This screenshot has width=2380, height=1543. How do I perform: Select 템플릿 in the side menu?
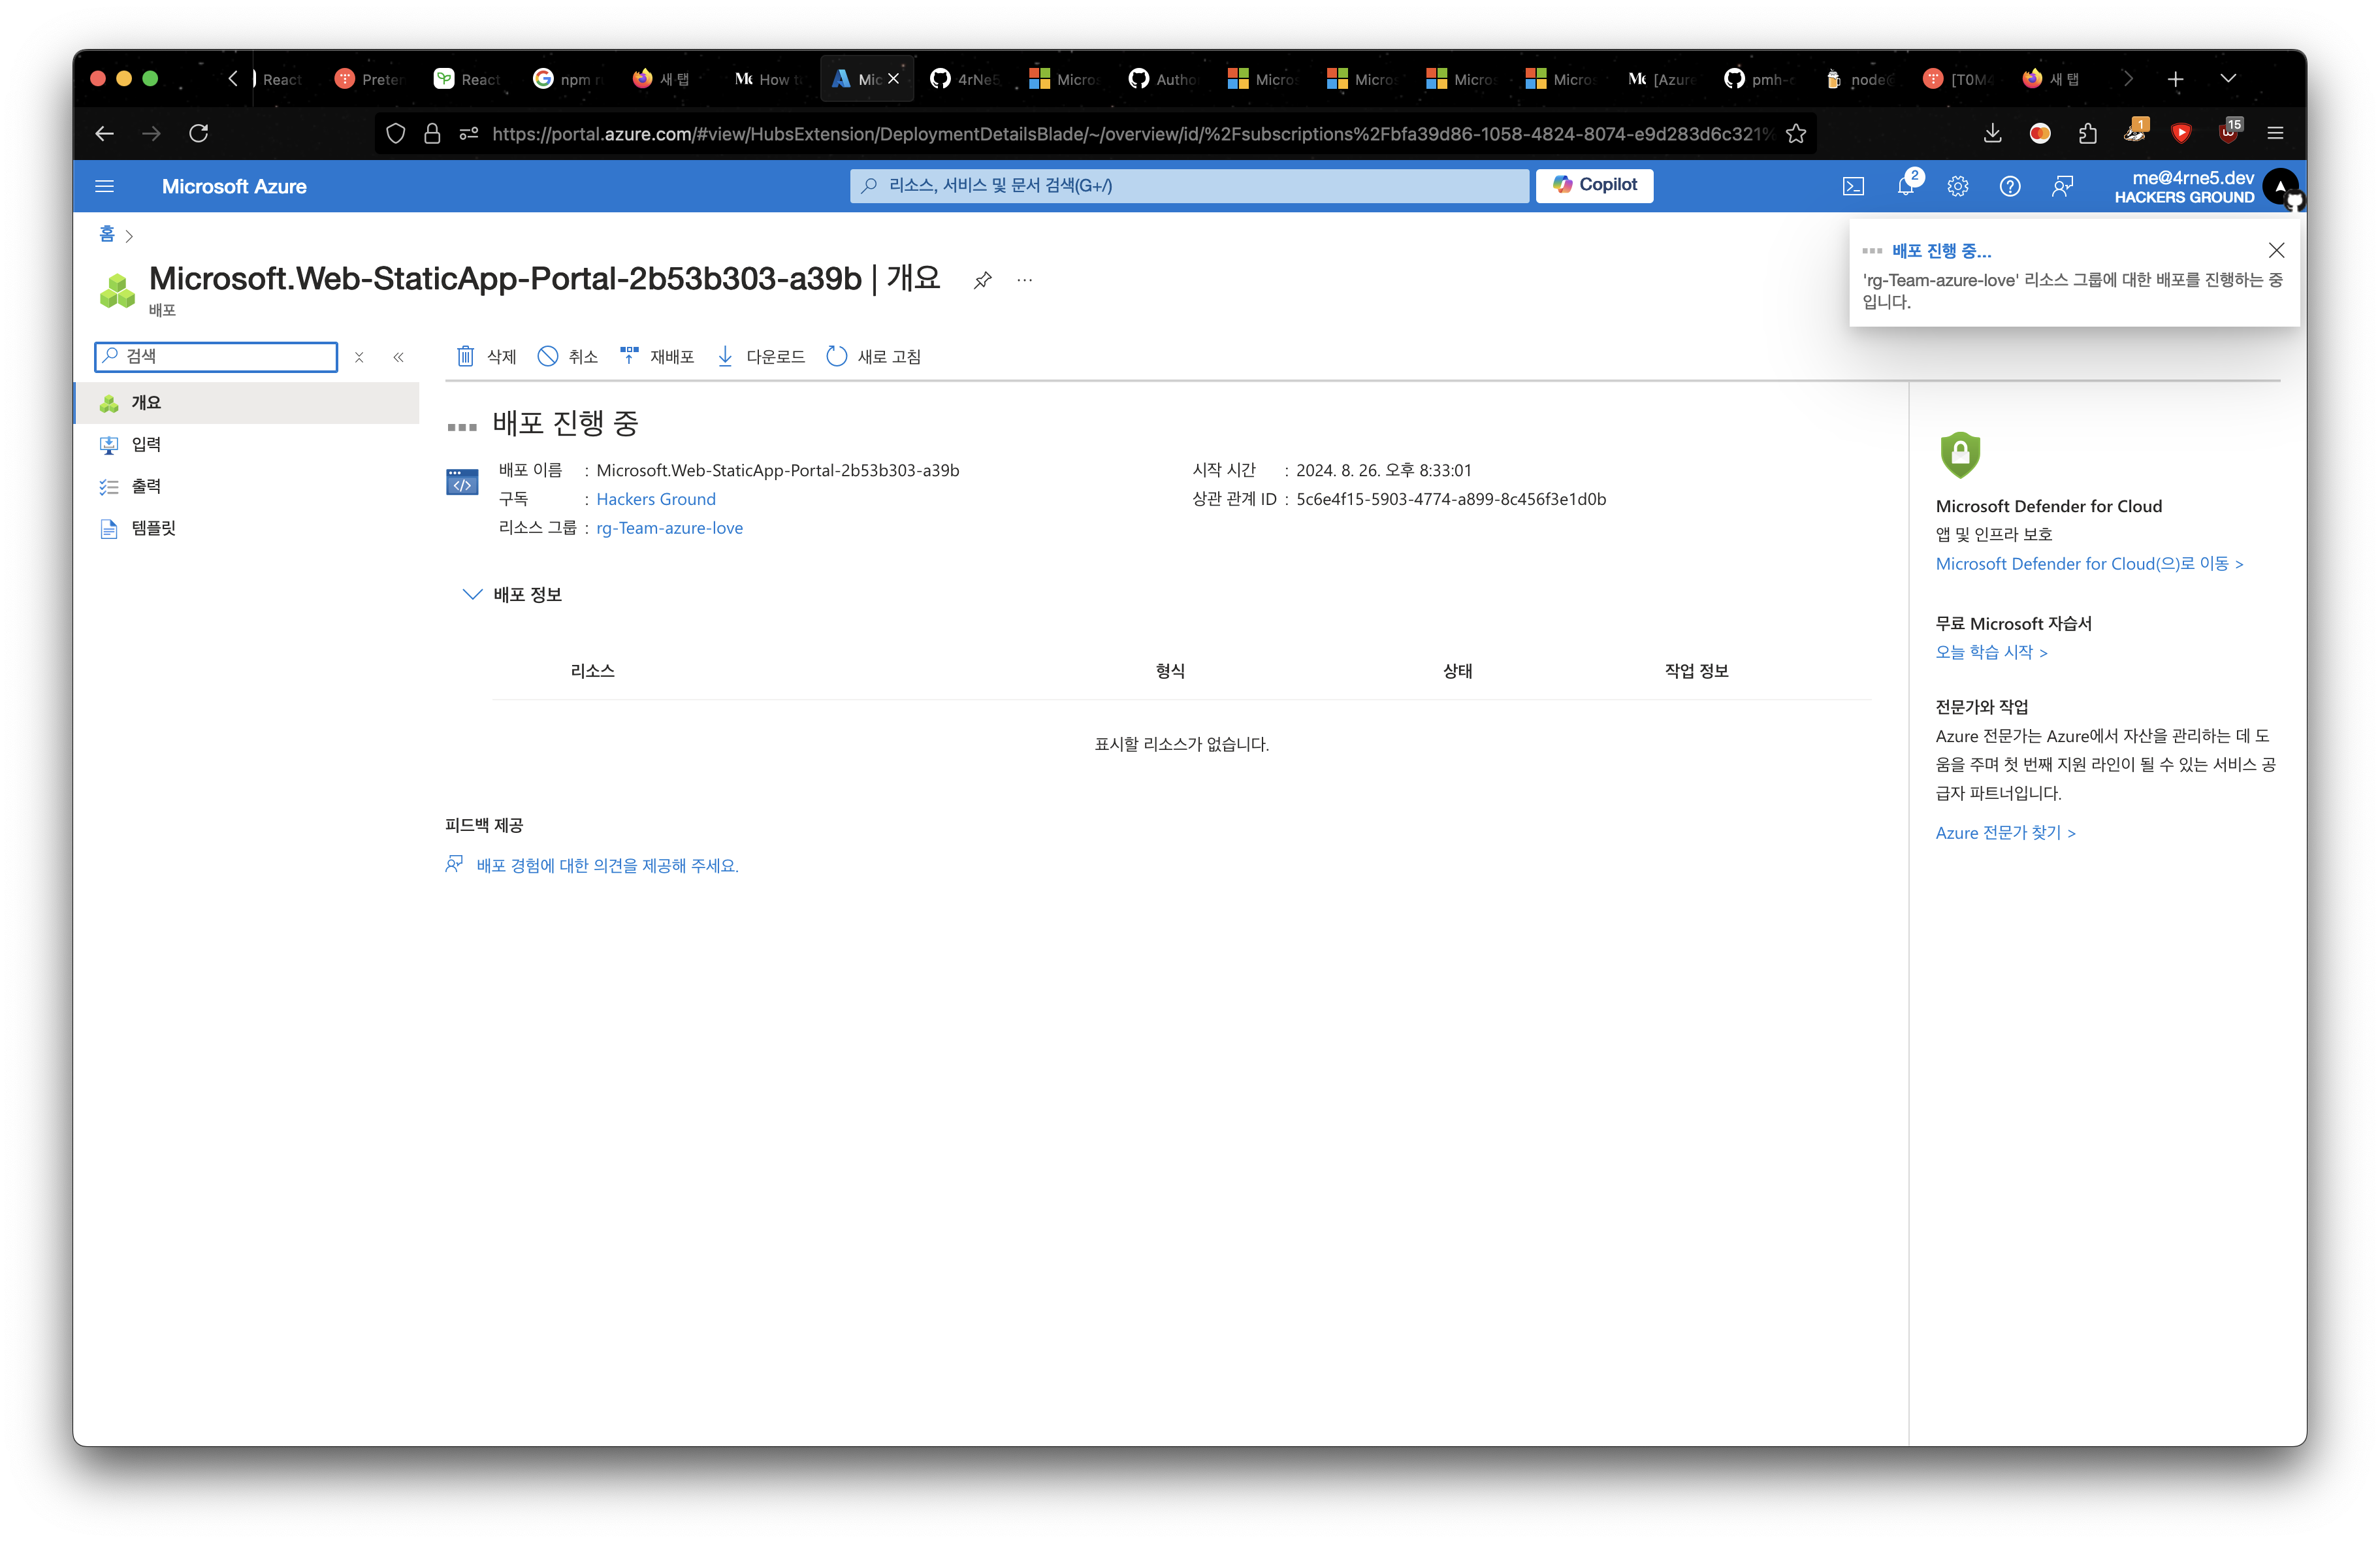pos(153,528)
